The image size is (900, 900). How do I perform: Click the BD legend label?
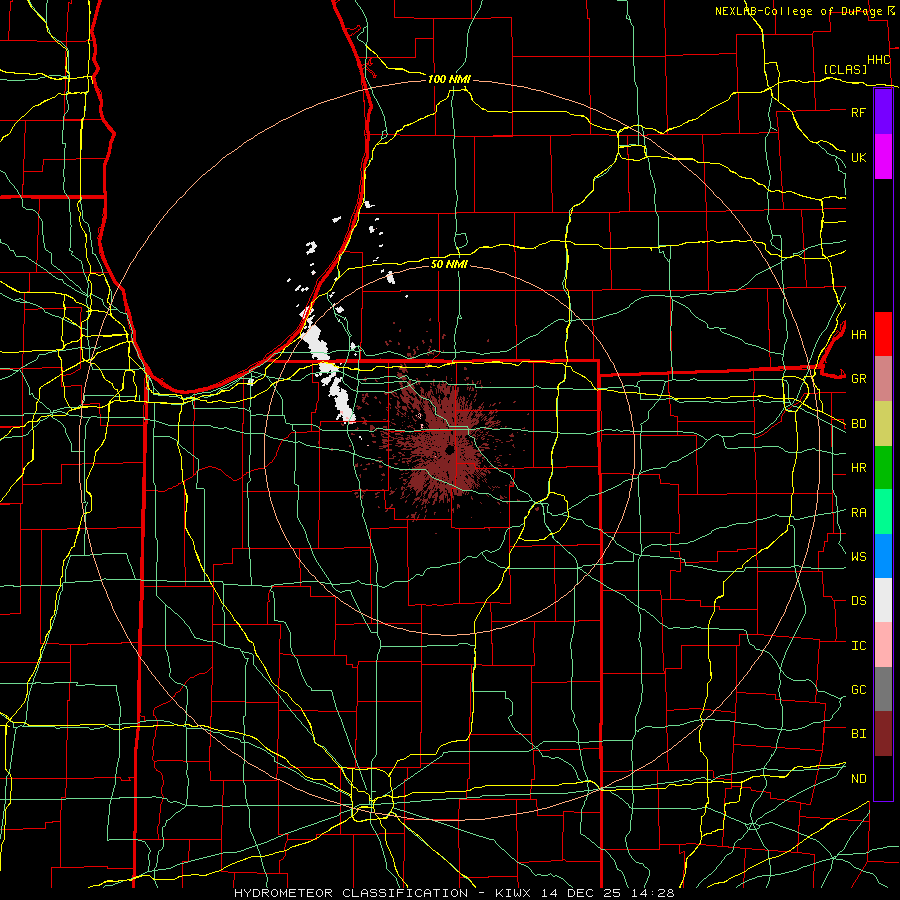coord(858,424)
